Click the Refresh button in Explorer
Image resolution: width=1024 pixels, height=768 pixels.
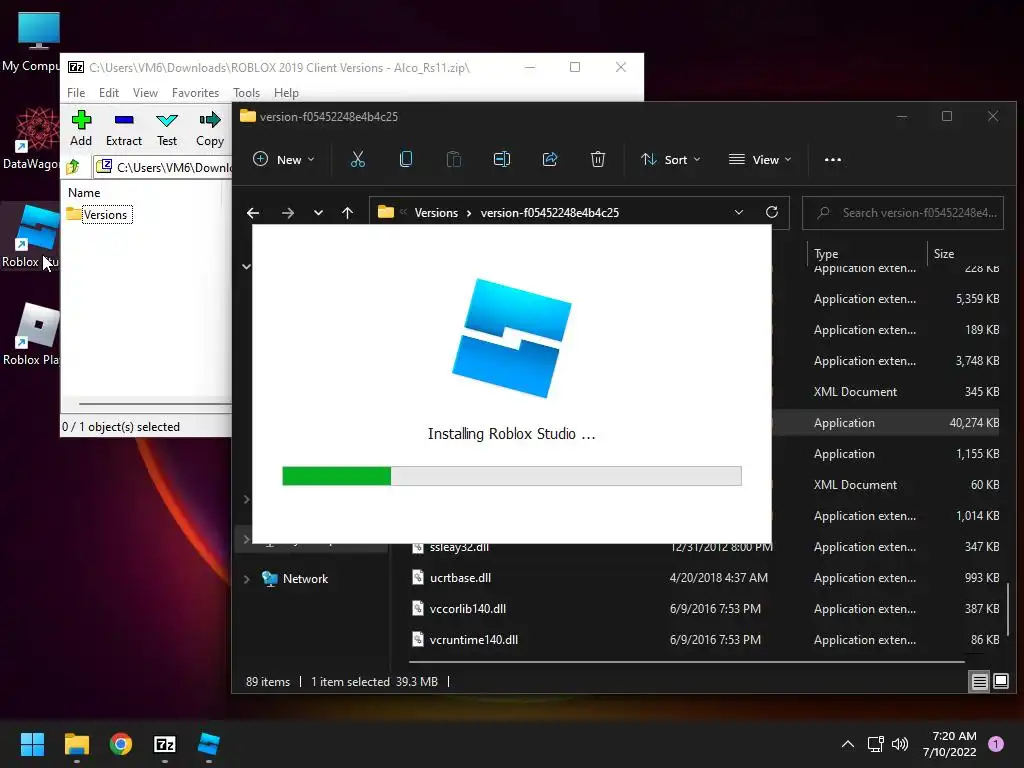pyautogui.click(x=772, y=213)
